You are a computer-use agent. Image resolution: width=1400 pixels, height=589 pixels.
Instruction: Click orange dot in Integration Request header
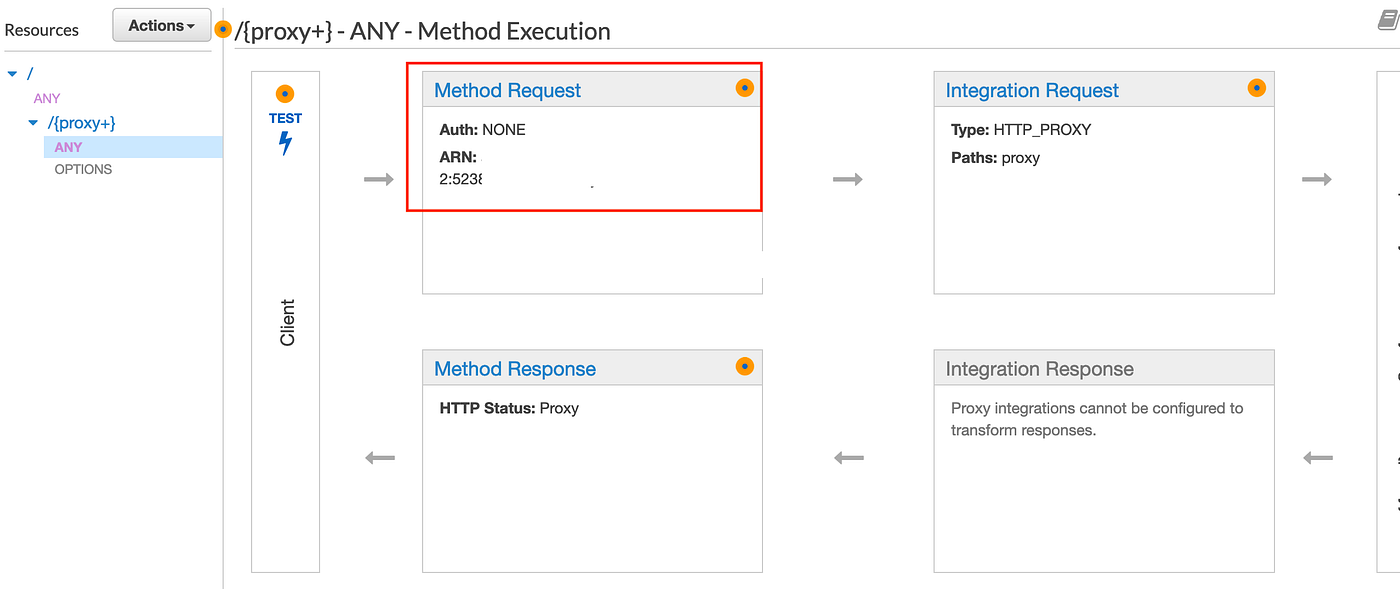tap(1257, 88)
